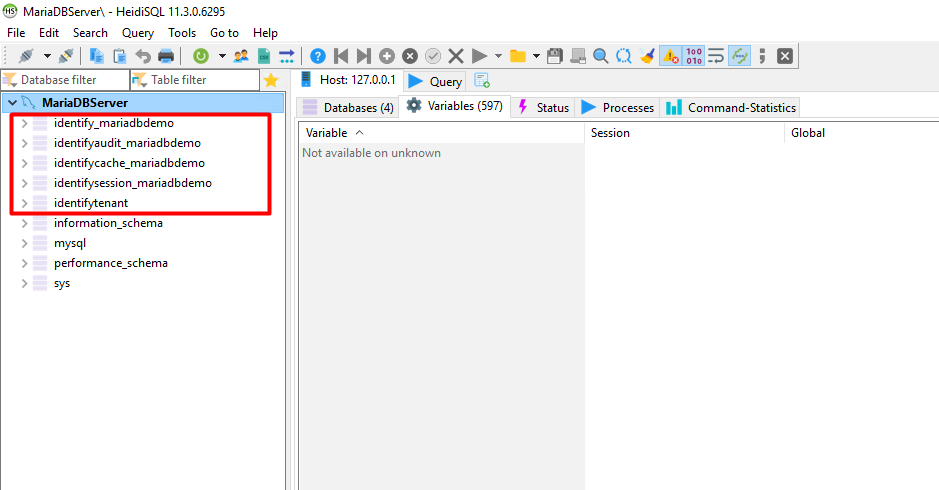Click the Delete row circle-x icon
The image size is (939, 490).
click(410, 56)
